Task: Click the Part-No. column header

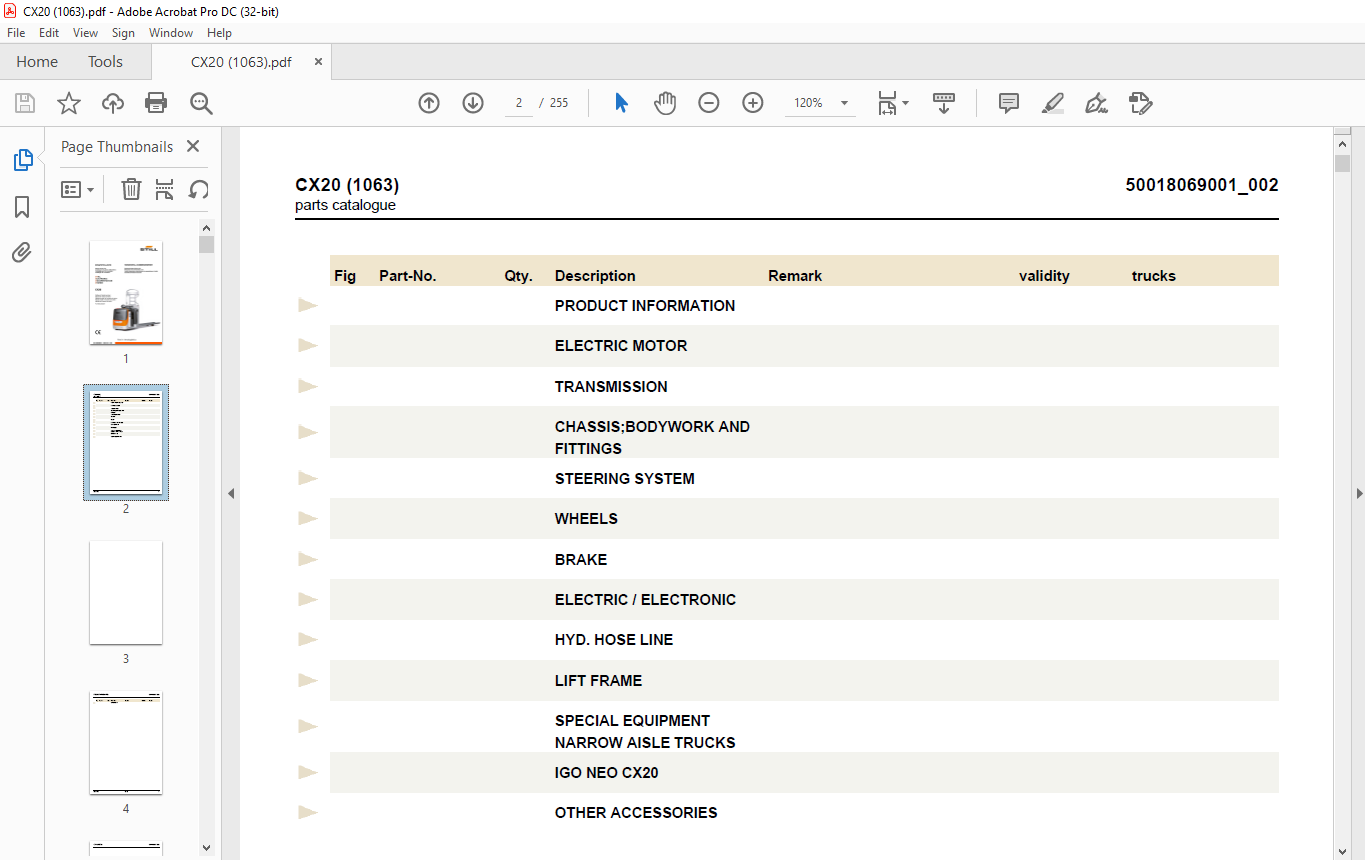Action: click(408, 276)
